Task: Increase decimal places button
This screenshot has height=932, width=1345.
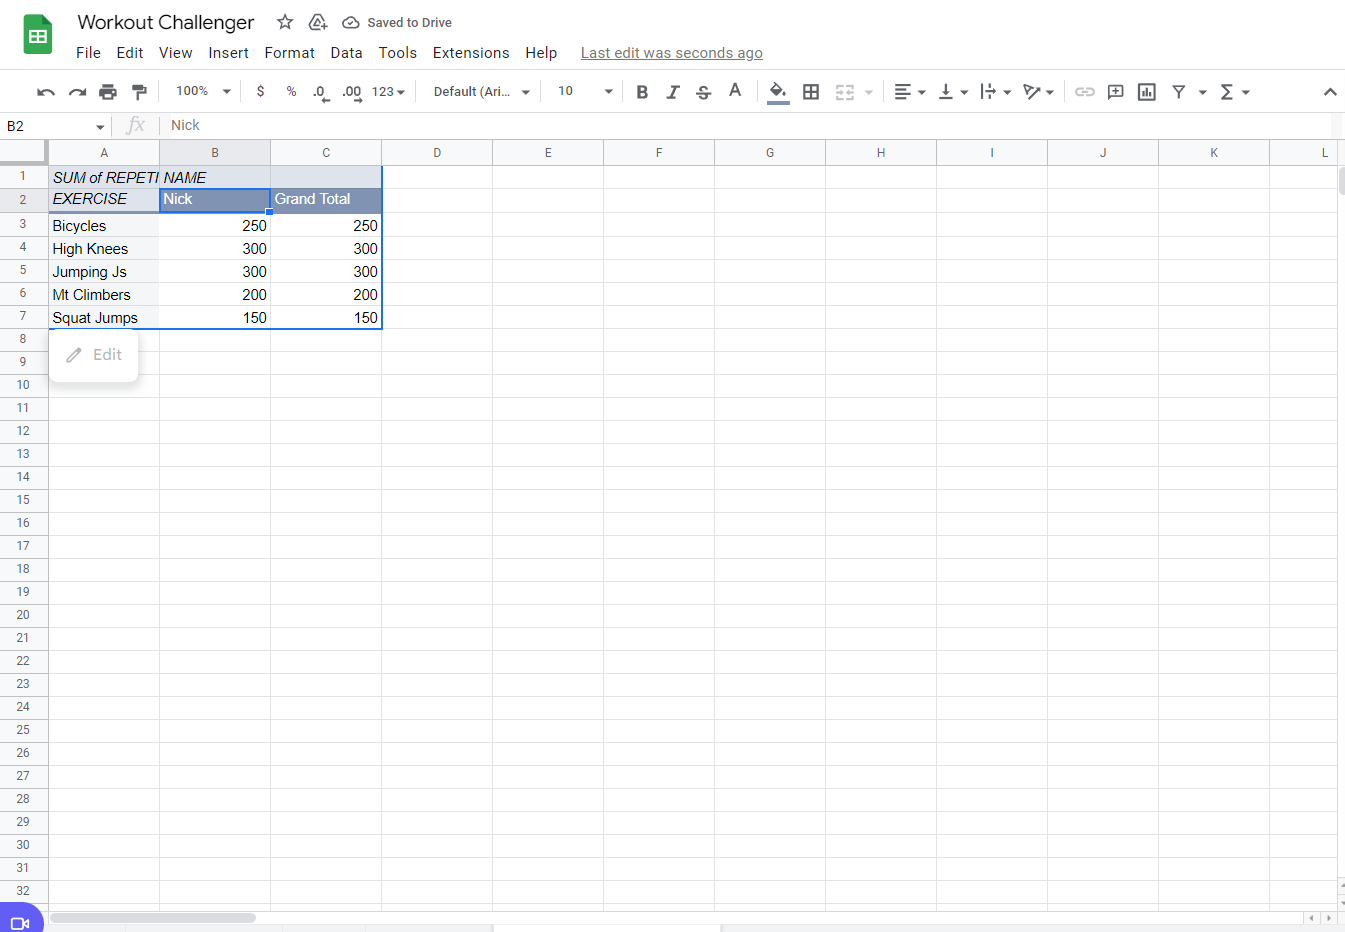Action: coord(352,92)
